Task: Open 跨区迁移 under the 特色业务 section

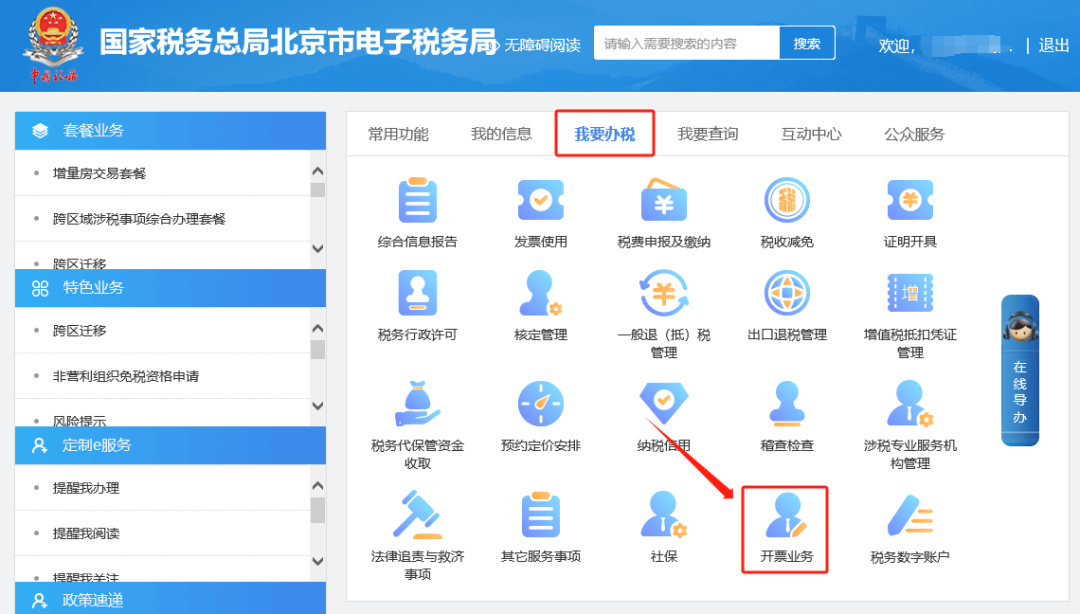Action: pos(79,331)
